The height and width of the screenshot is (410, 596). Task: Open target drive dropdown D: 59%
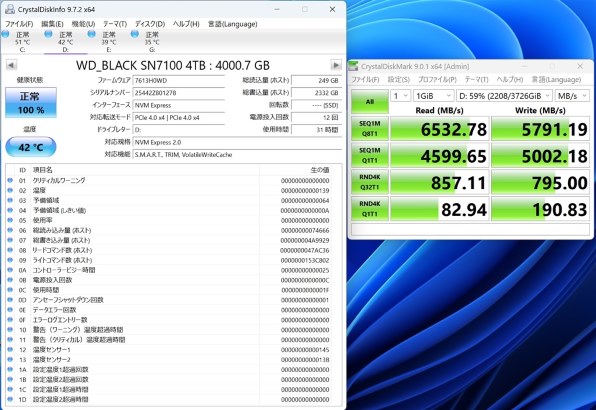(x=504, y=96)
